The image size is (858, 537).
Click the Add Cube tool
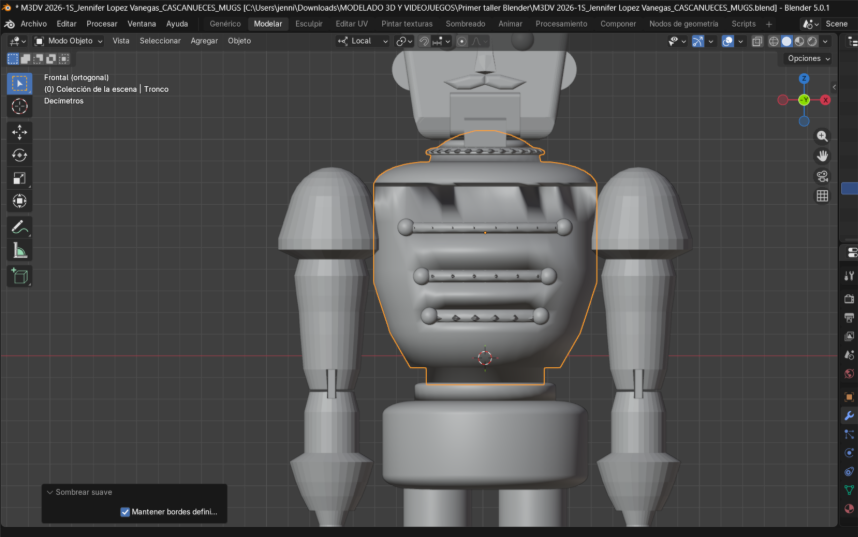tap(19, 275)
